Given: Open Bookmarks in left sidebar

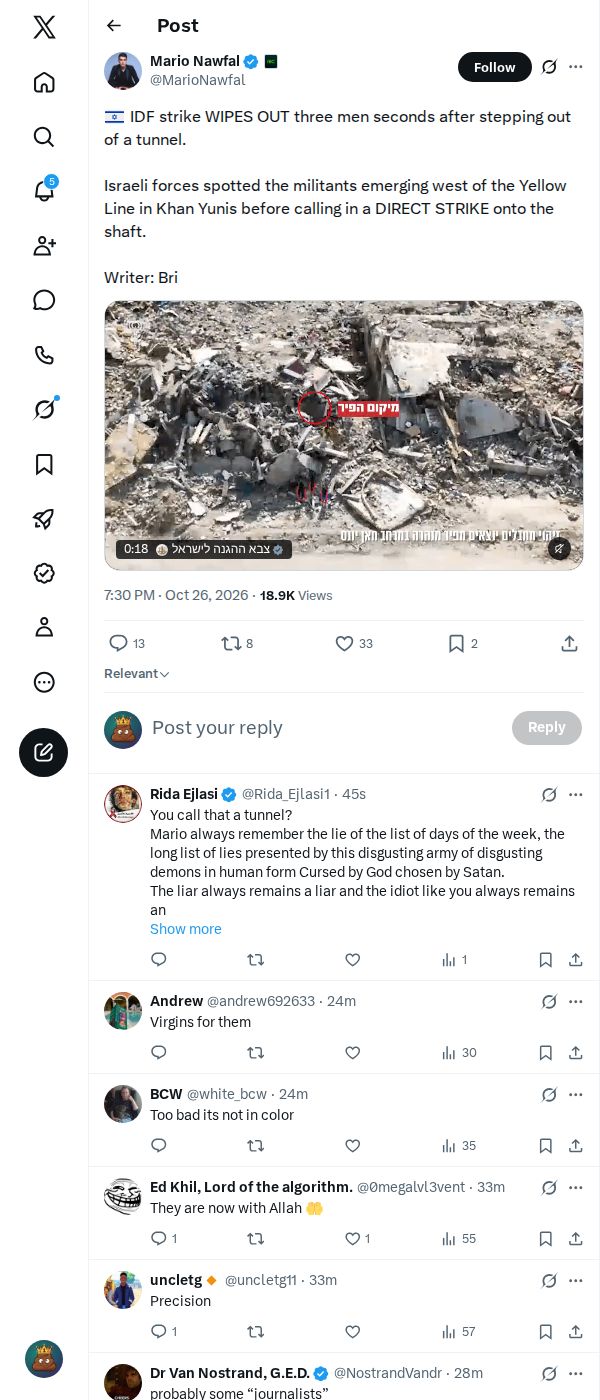Looking at the screenshot, I should point(44,464).
